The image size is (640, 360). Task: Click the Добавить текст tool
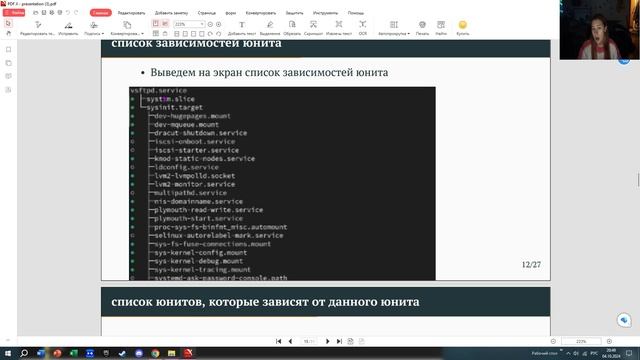click(242, 28)
